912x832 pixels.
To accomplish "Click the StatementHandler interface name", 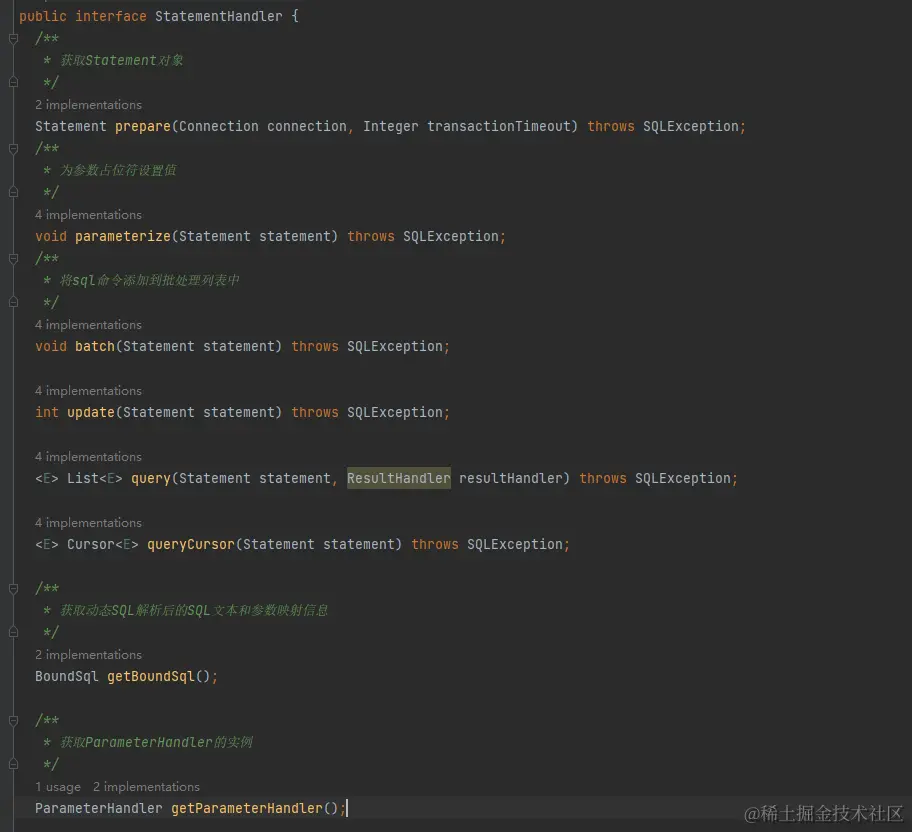I will pos(219,16).
